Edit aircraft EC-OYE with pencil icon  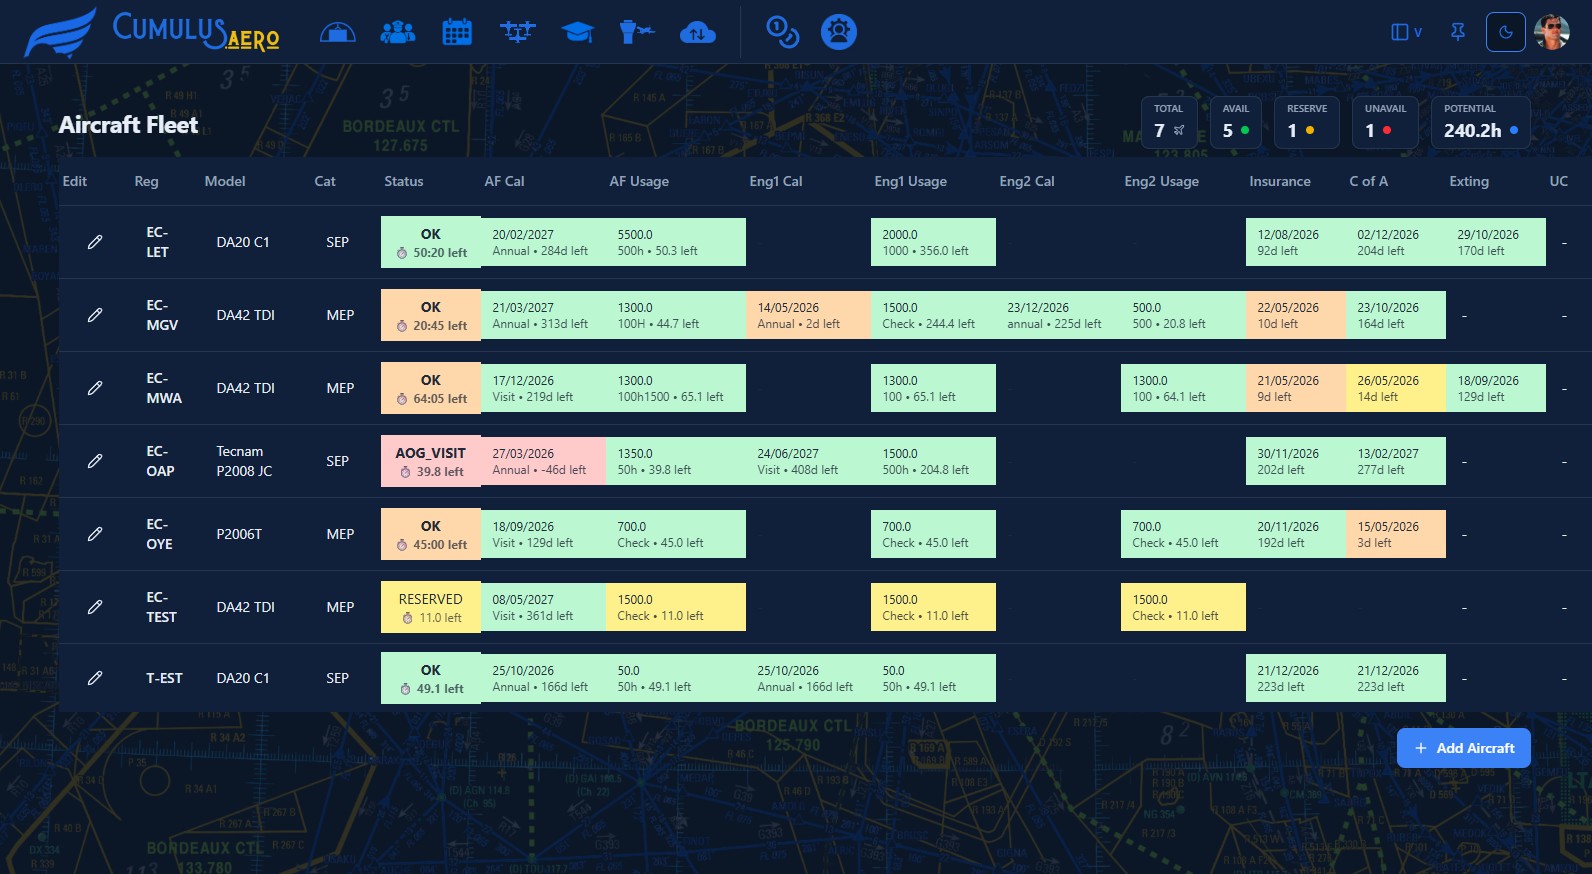coord(95,534)
